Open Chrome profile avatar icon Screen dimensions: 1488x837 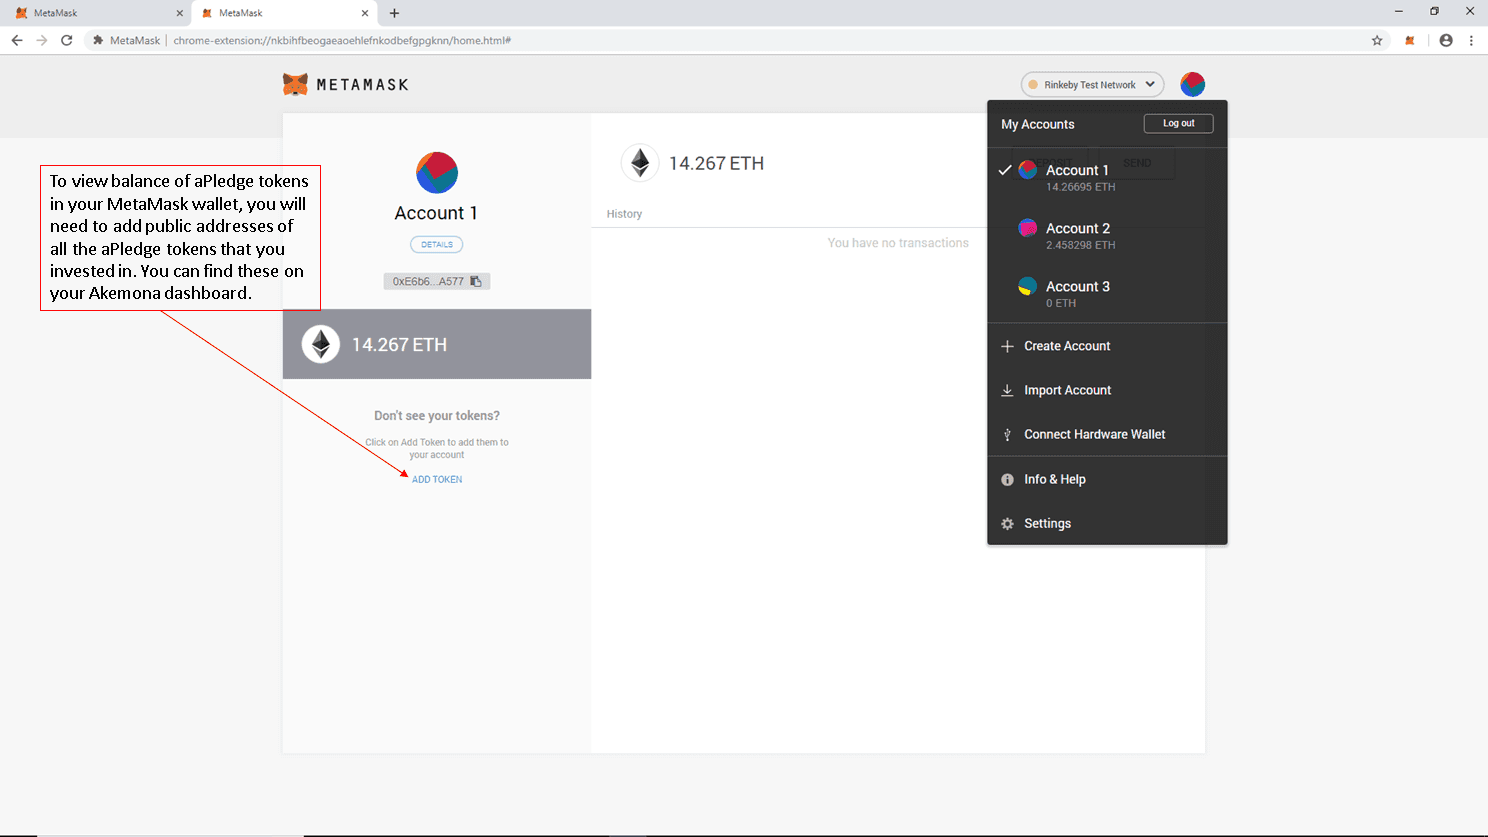tap(1446, 40)
